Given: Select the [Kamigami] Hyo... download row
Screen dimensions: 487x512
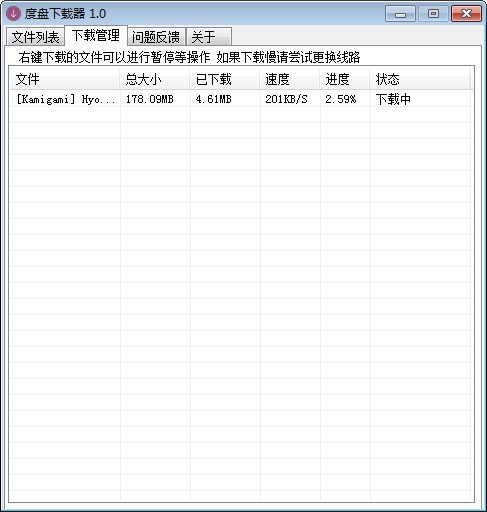Looking at the screenshot, I should (241, 99).
